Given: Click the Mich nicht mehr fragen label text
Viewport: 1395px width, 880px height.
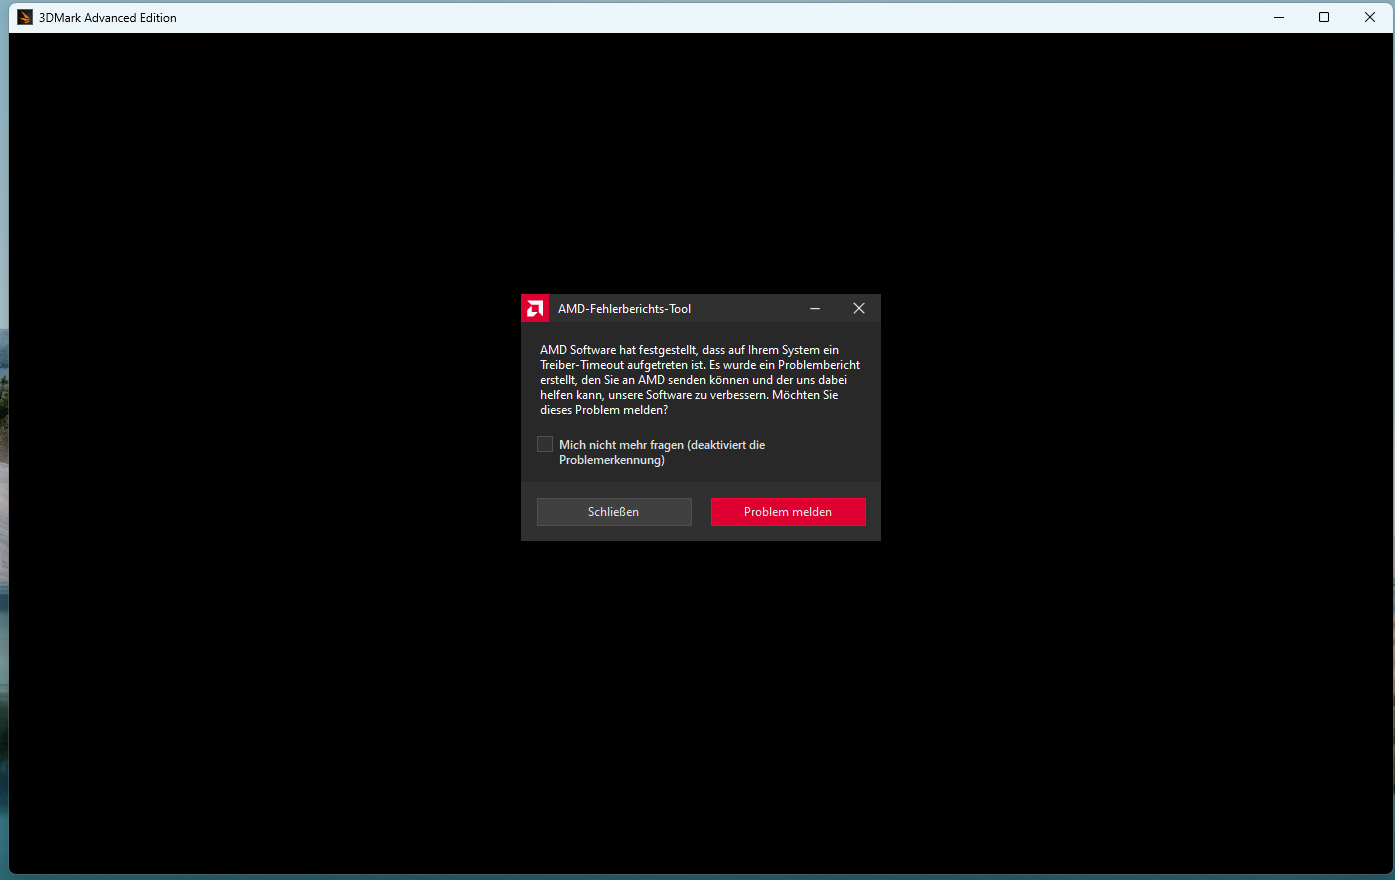Looking at the screenshot, I should 662,452.
